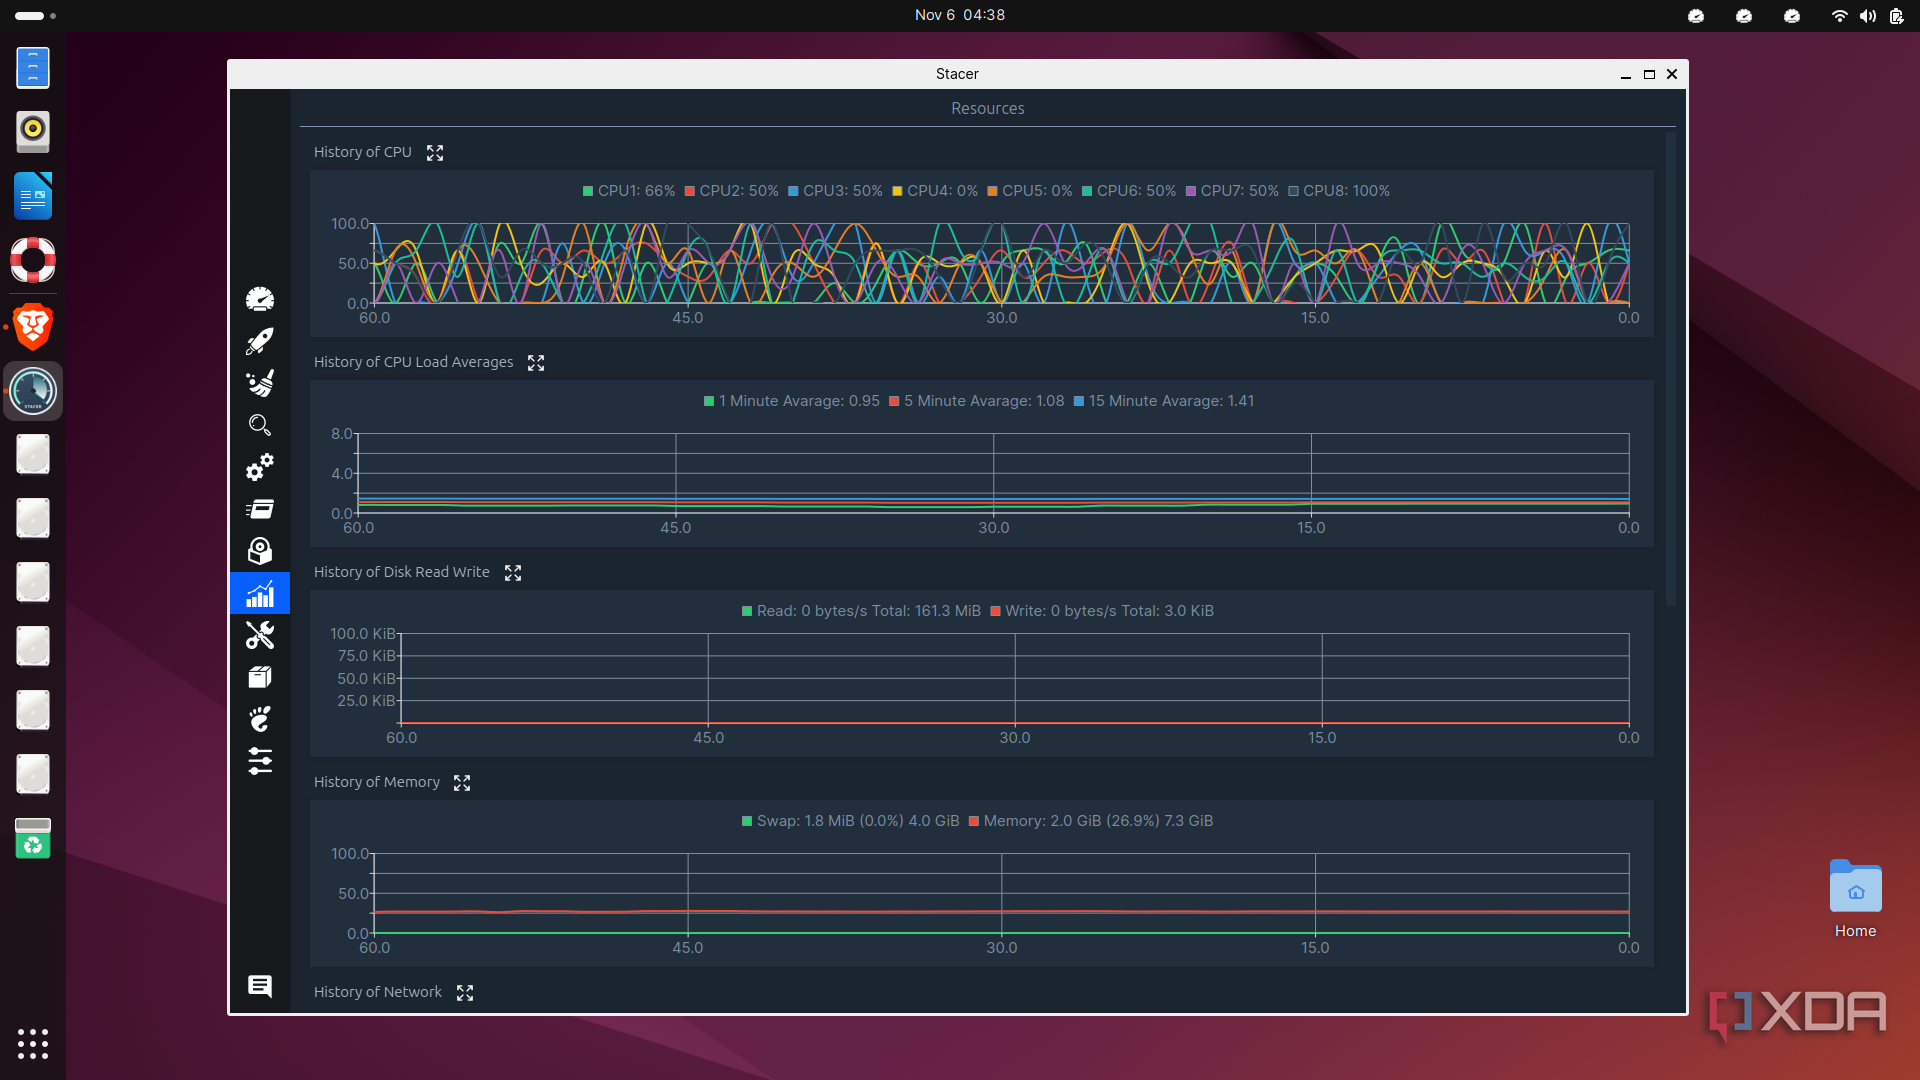Expand History of CPU Load Averages chart
Image resolution: width=1920 pixels, height=1080 pixels.
point(536,363)
